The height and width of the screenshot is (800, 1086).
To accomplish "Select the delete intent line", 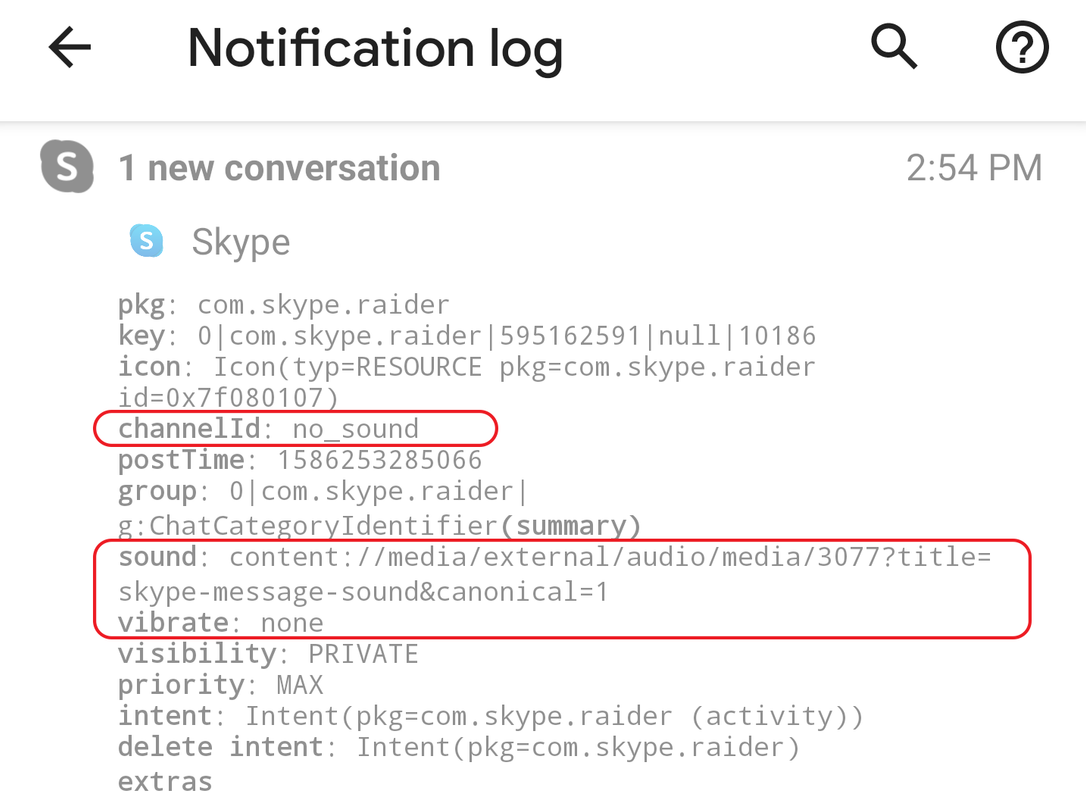I will tap(459, 747).
